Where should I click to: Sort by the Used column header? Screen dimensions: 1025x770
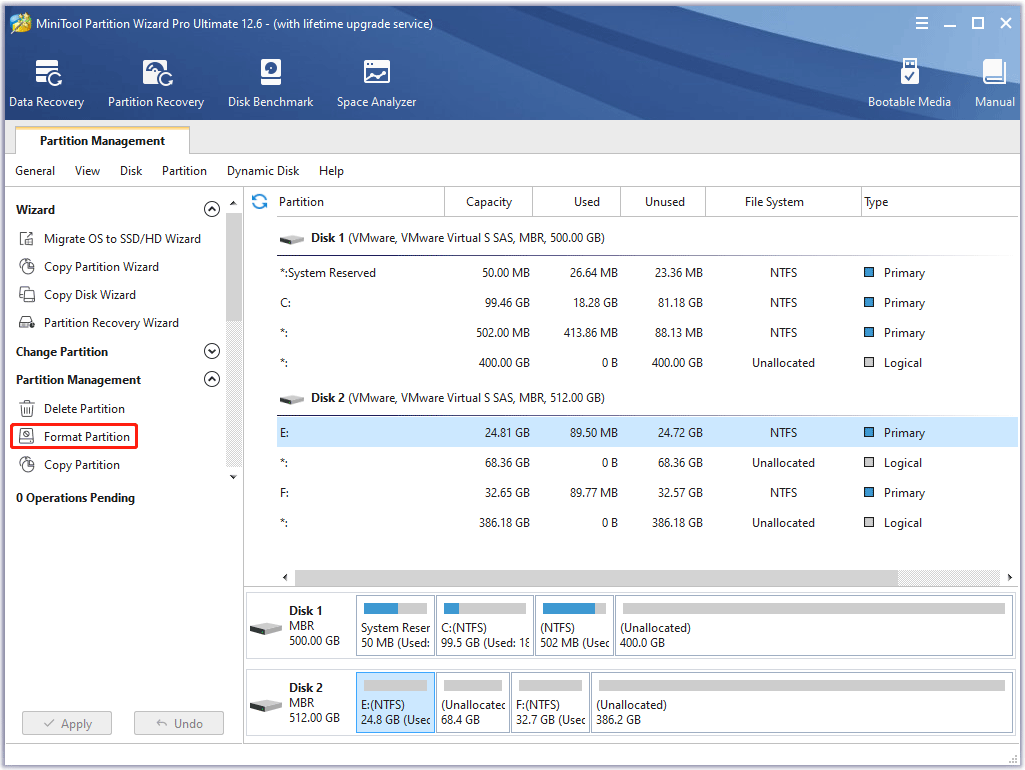pyautogui.click(x=577, y=202)
